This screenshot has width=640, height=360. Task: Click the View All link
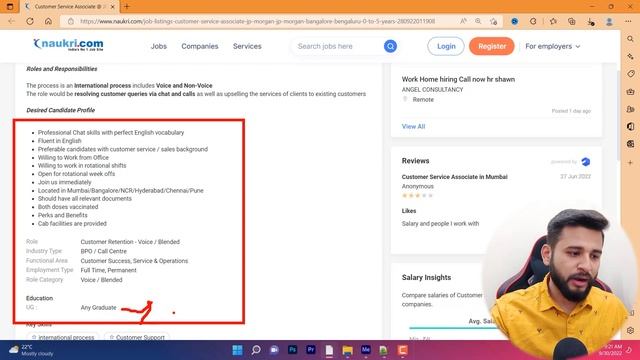tap(413, 126)
